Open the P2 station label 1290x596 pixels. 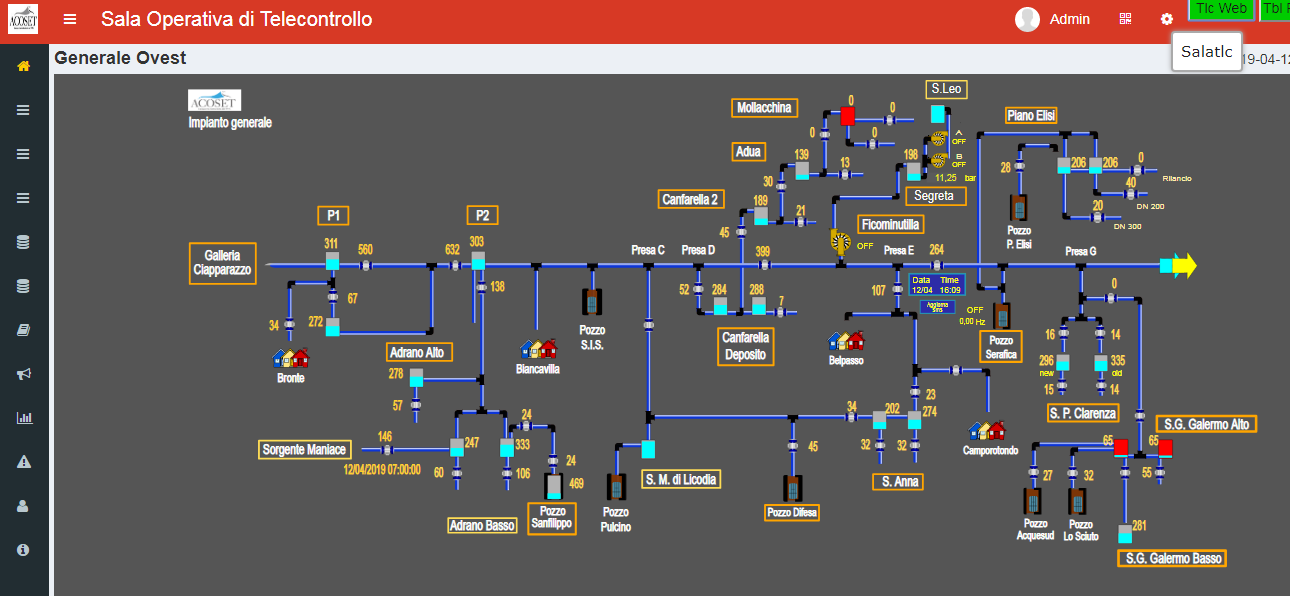(x=482, y=215)
